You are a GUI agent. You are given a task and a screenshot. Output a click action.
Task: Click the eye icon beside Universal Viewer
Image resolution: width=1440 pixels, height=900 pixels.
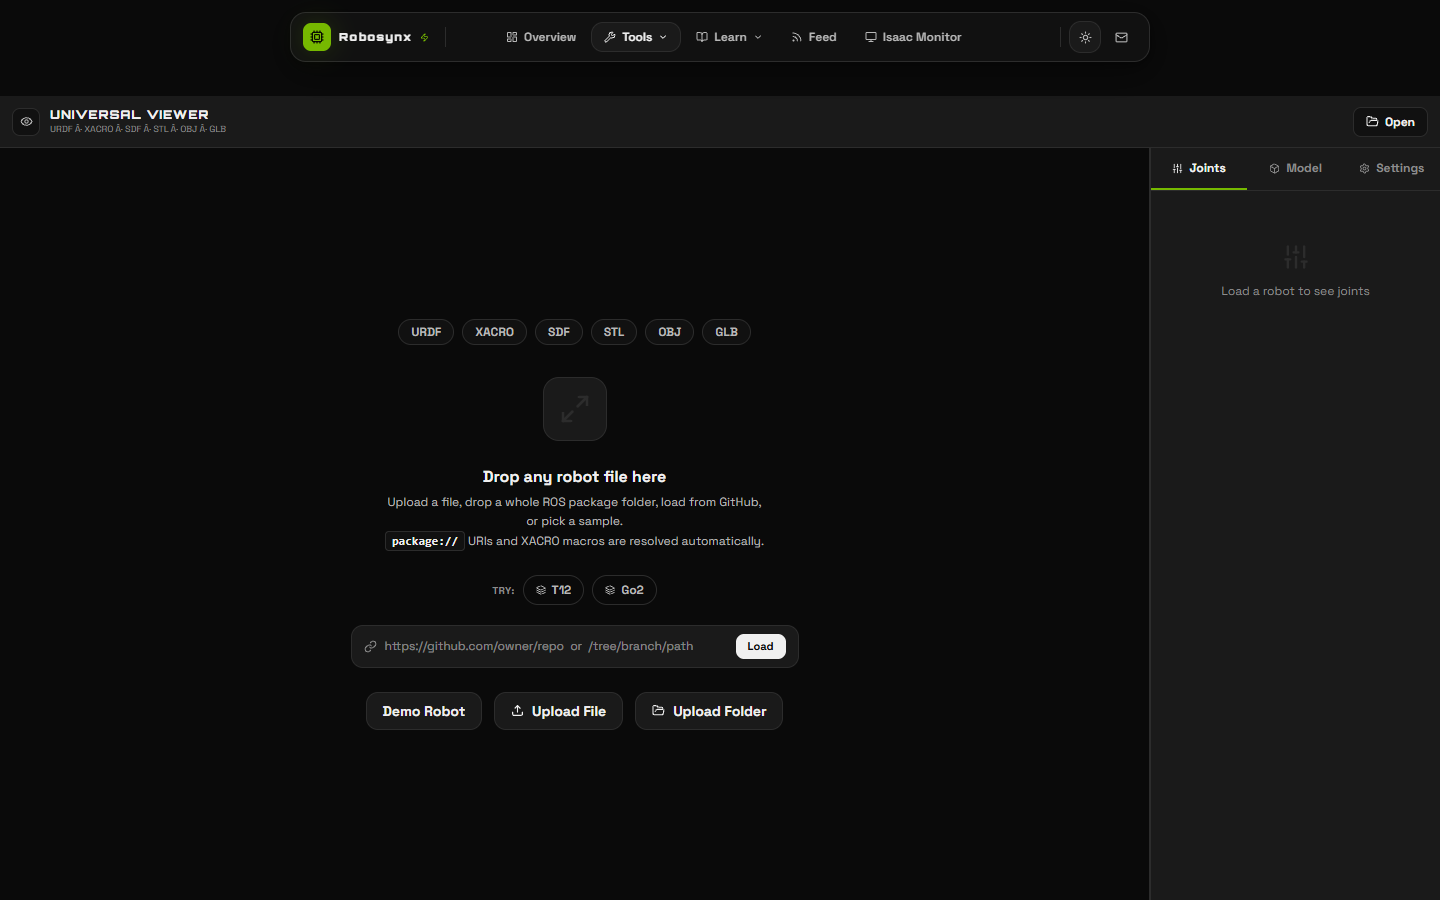click(26, 121)
